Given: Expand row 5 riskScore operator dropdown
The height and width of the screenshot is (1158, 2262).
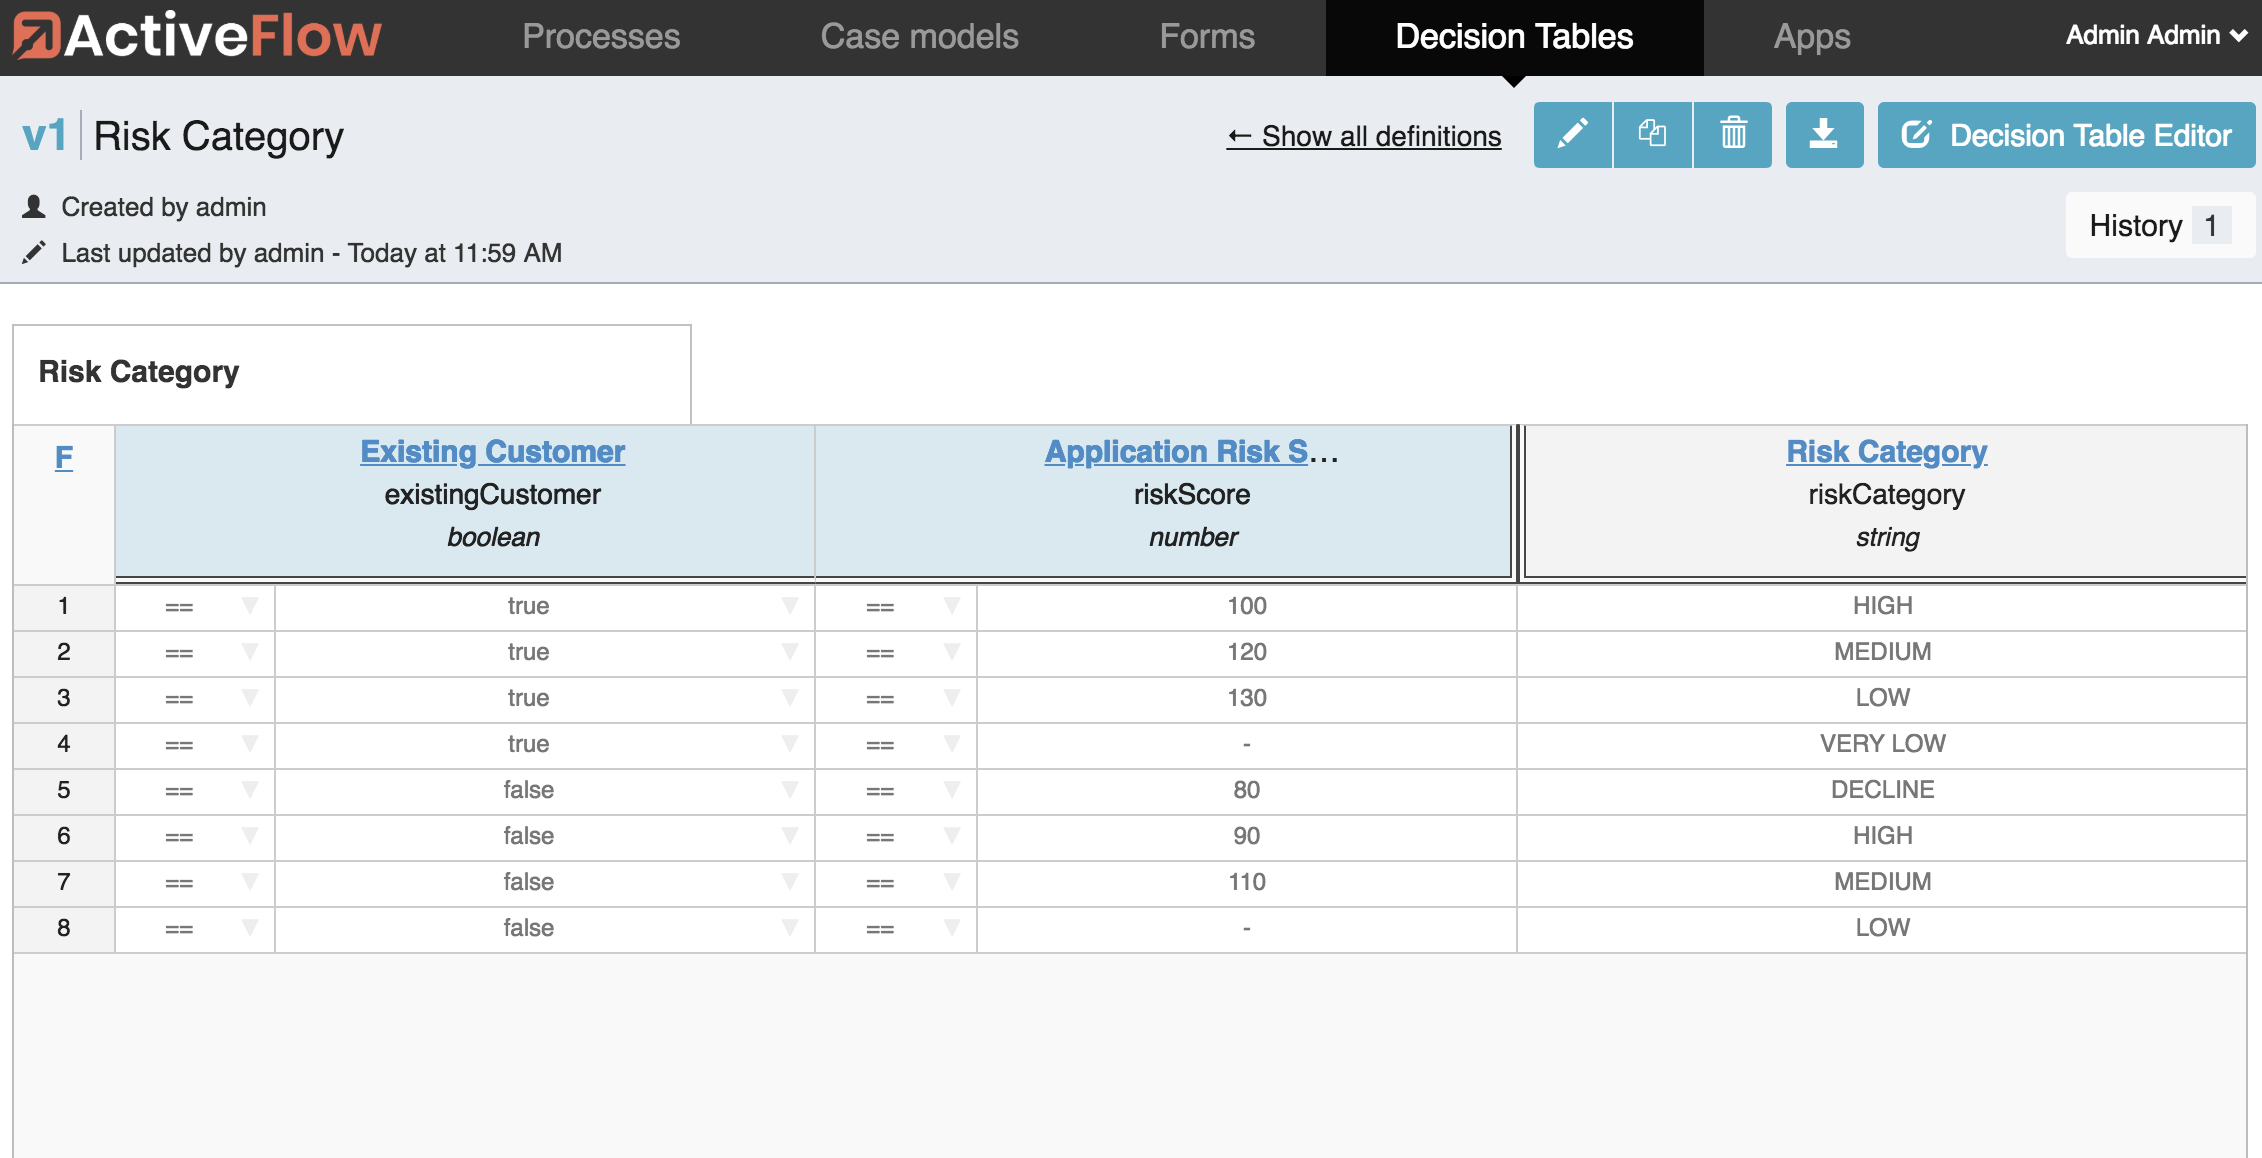Looking at the screenshot, I should coord(951,790).
